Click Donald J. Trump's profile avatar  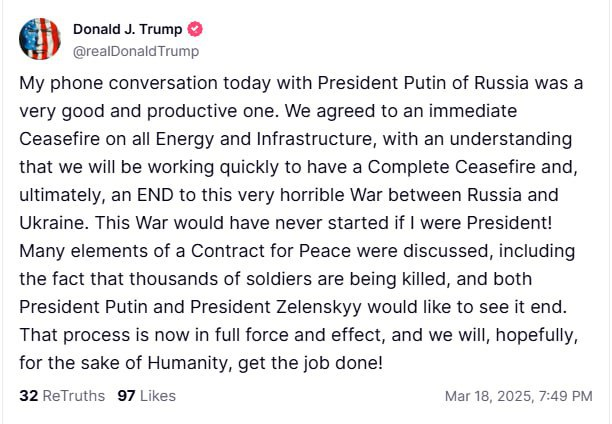coord(39,38)
